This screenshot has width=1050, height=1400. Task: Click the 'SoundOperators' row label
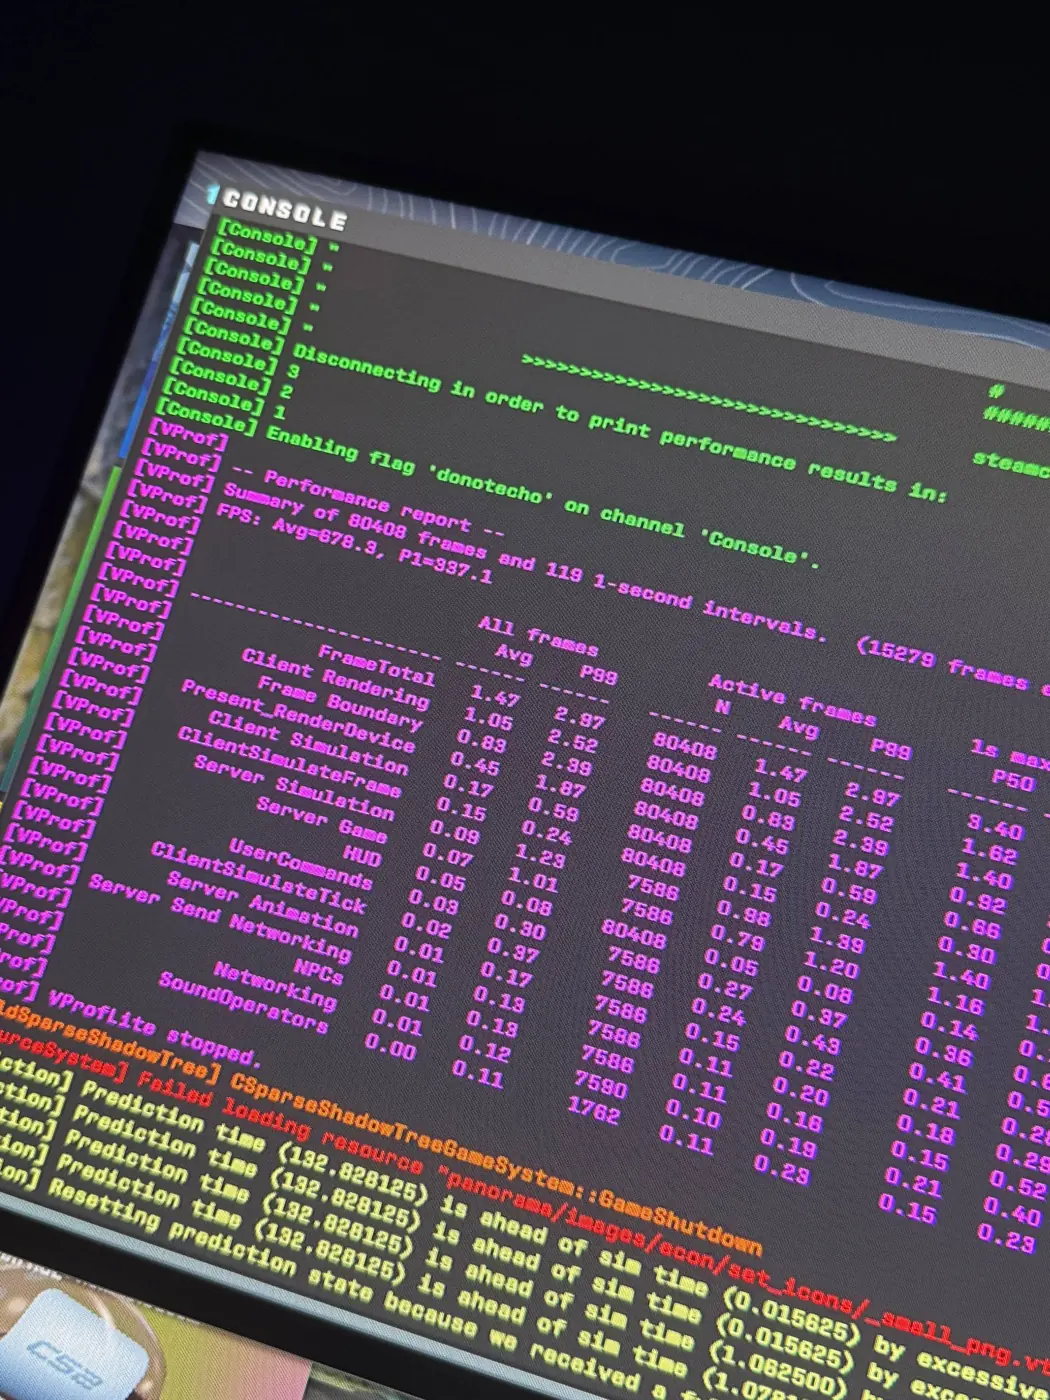click(x=243, y=1002)
